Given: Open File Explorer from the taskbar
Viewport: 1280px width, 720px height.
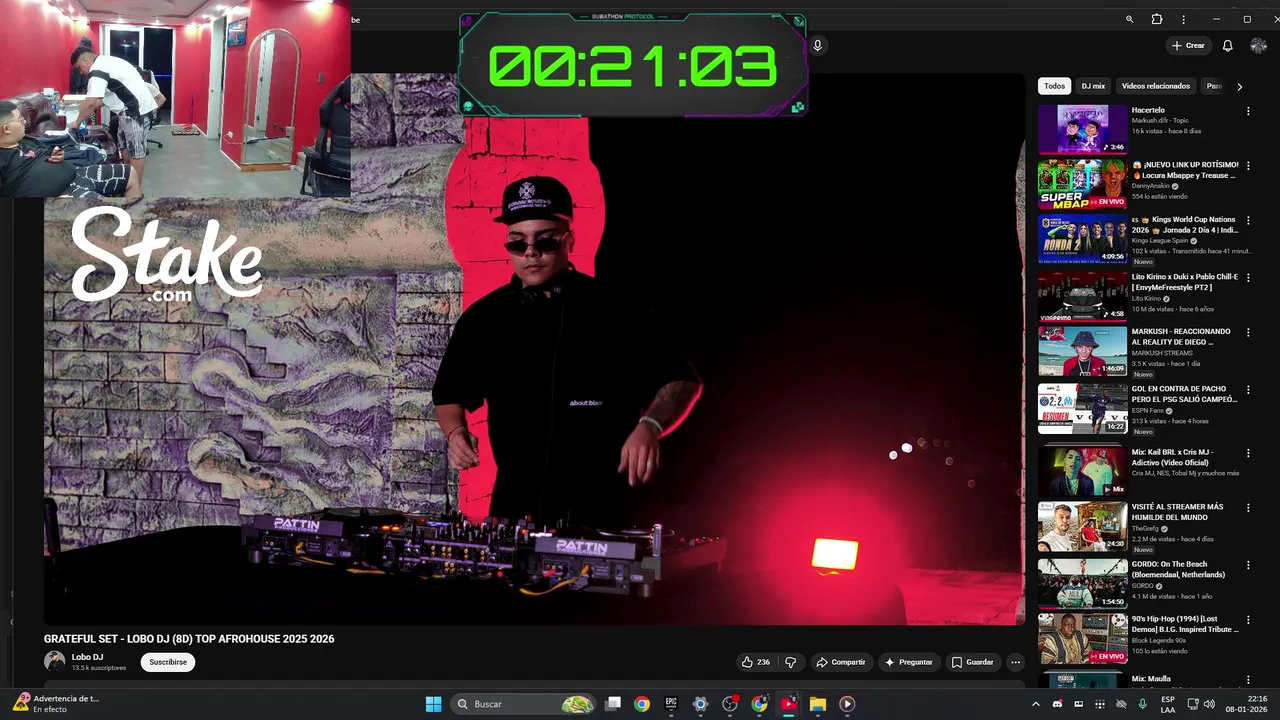Looking at the screenshot, I should click(x=818, y=704).
